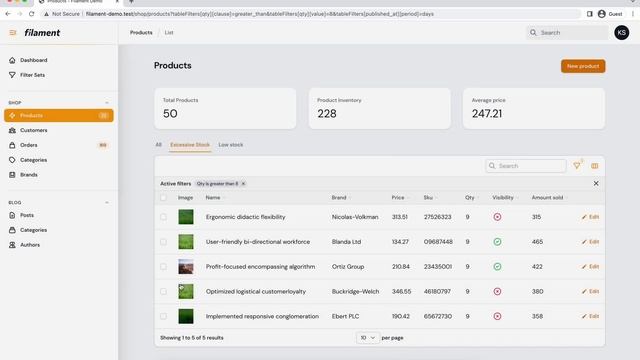Click the Guest profile icon in browser
The height and width of the screenshot is (360, 640).
click(602, 14)
